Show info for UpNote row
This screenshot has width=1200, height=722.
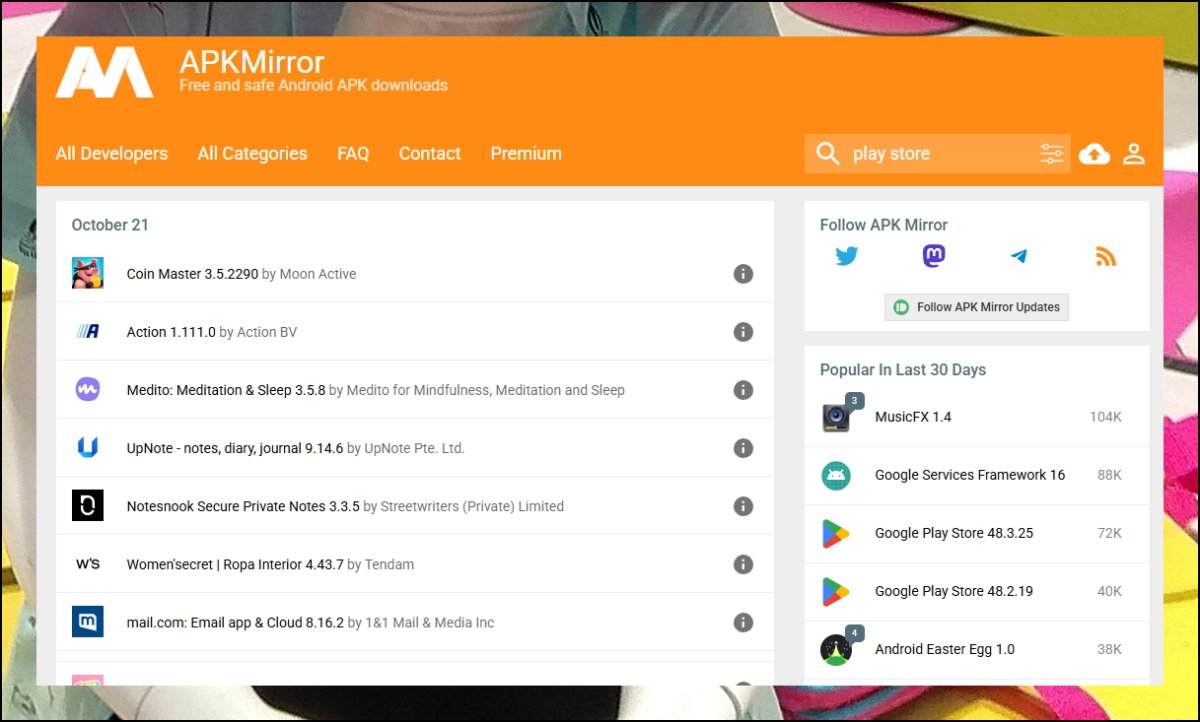click(x=743, y=448)
